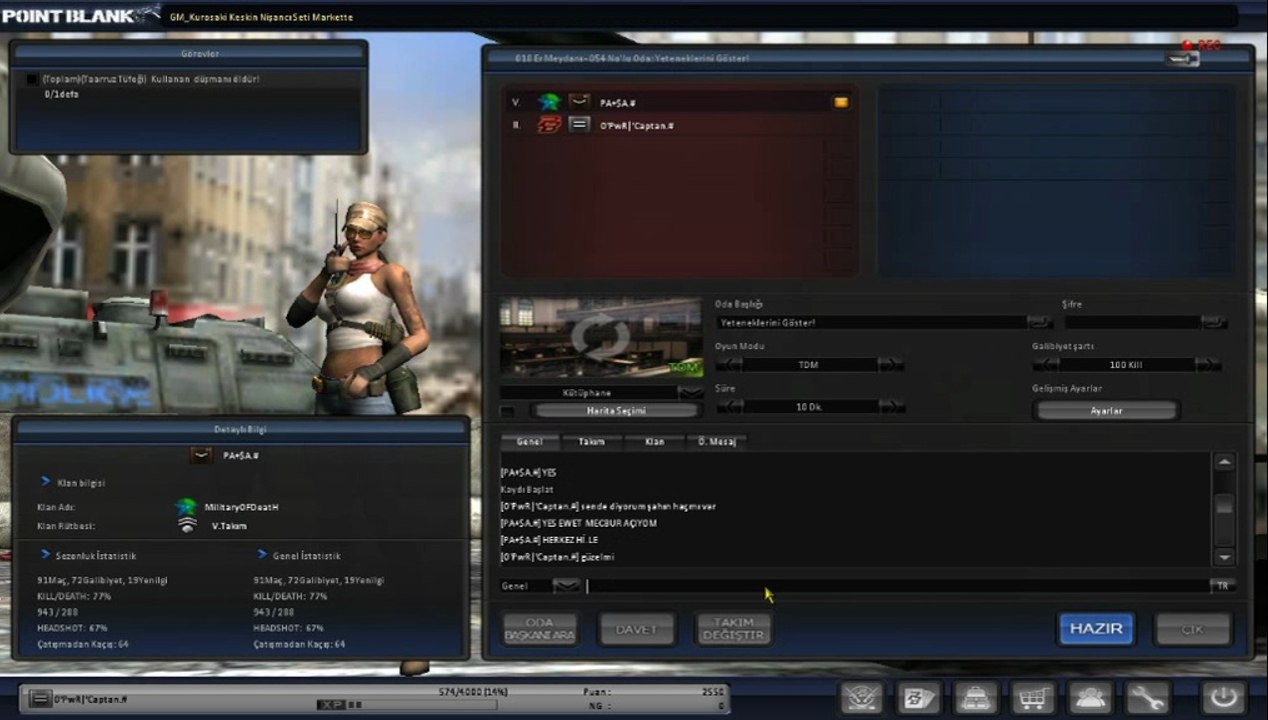Click the chat scrollbar thumb

pos(1224,505)
